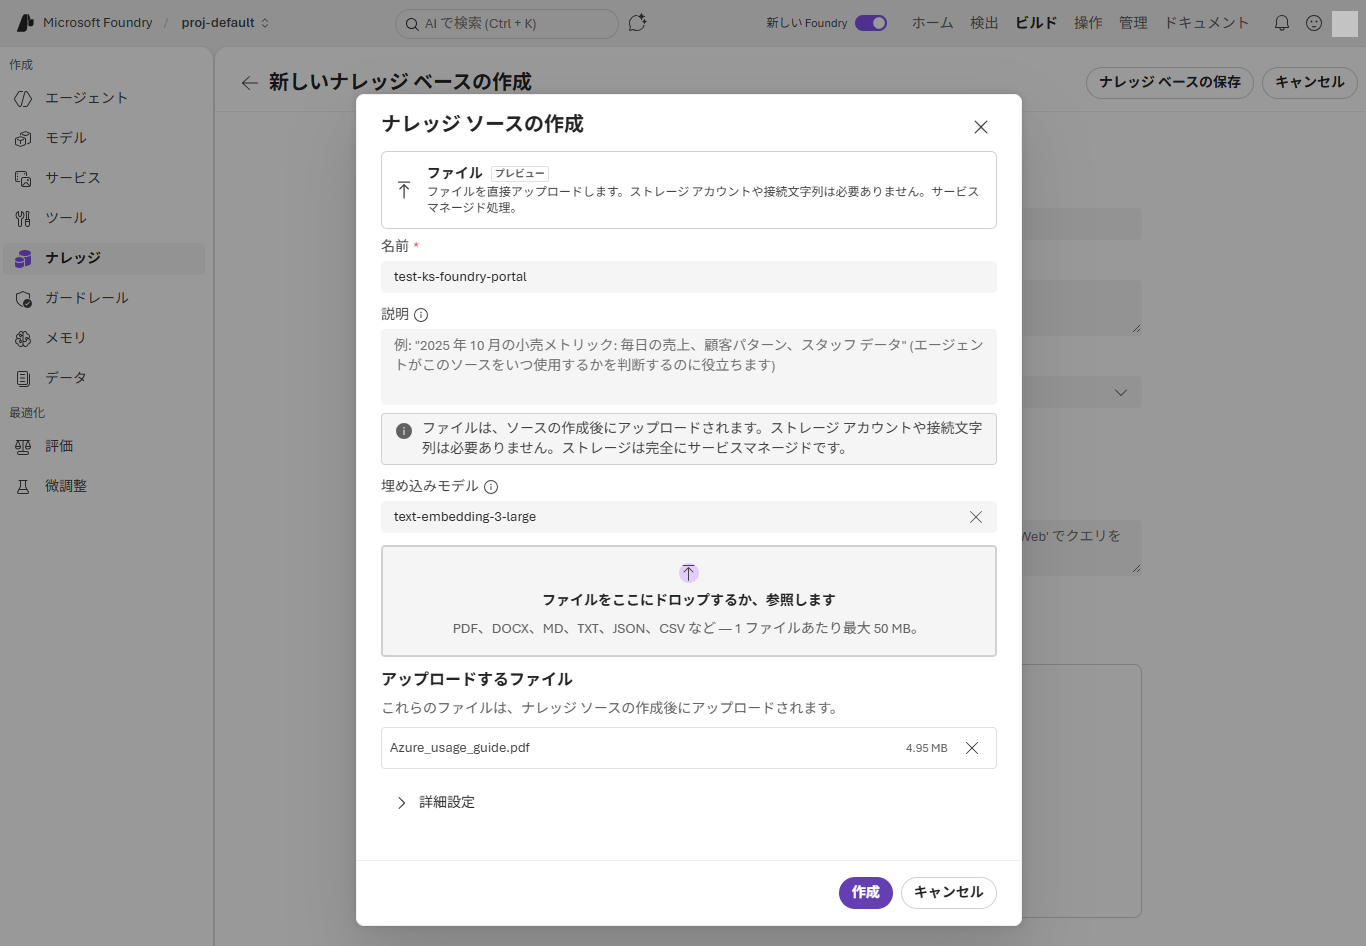1366x946 pixels.
Task: Click the 評価 sidebar icon
Action: click(23, 446)
